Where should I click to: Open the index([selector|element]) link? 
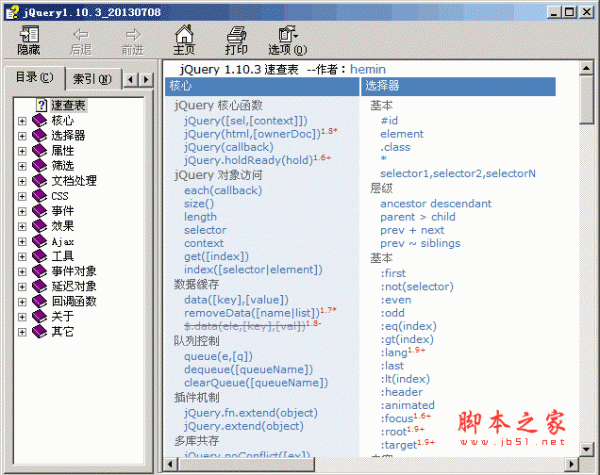253,270
